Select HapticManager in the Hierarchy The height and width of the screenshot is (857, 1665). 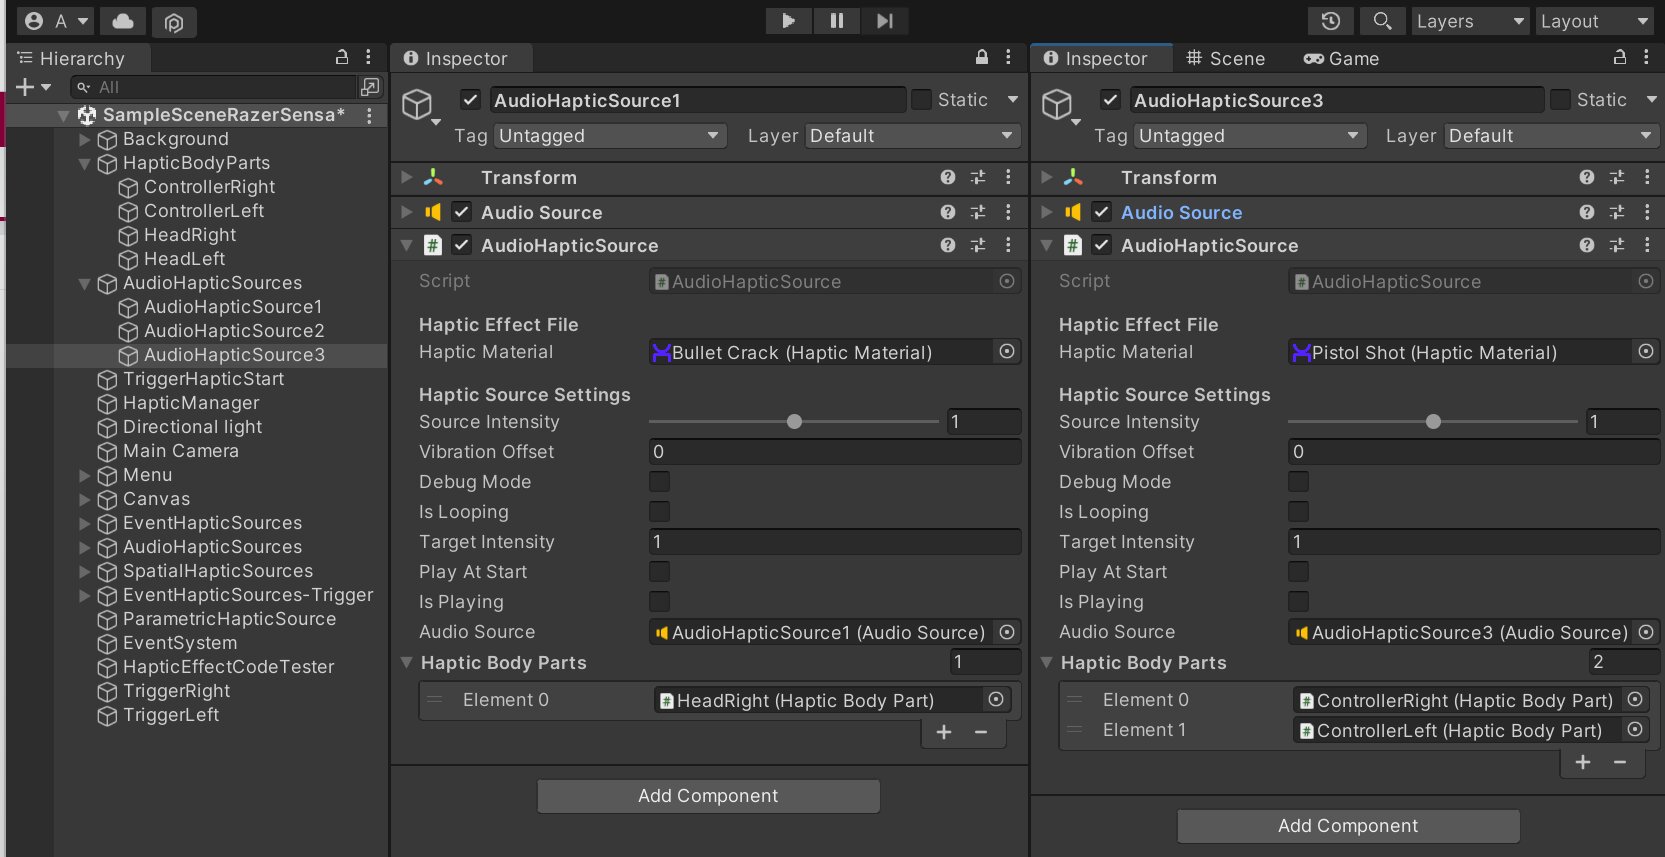(191, 403)
